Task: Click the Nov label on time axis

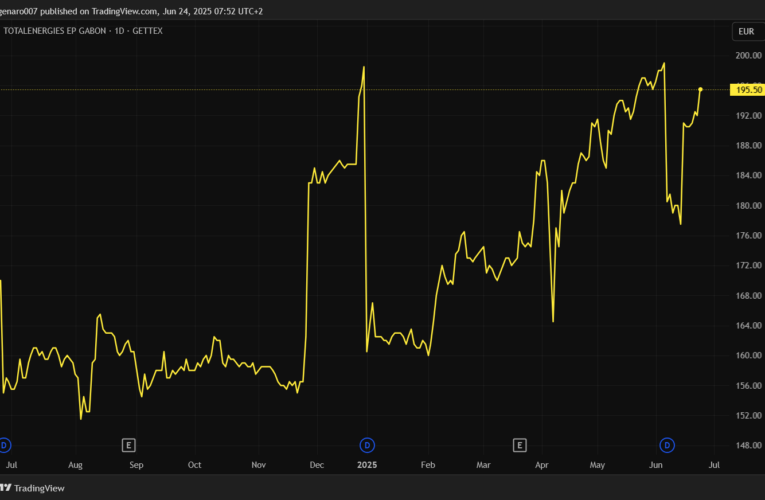Action: [x=259, y=465]
